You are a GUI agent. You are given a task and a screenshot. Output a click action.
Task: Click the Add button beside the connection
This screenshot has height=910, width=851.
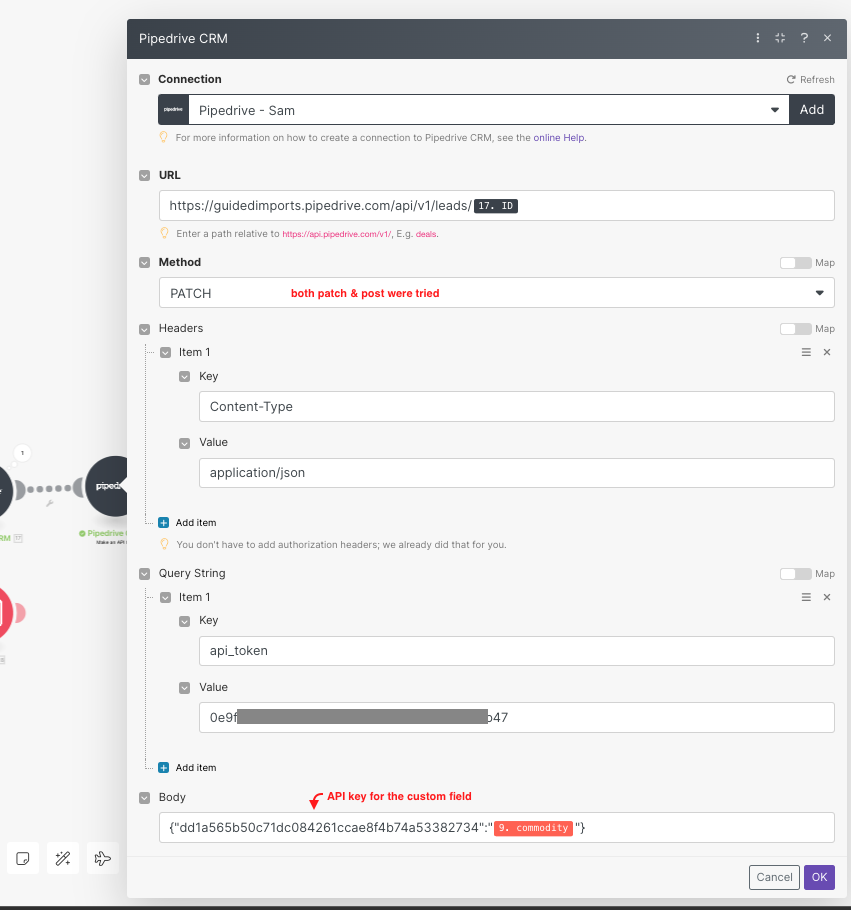point(812,109)
